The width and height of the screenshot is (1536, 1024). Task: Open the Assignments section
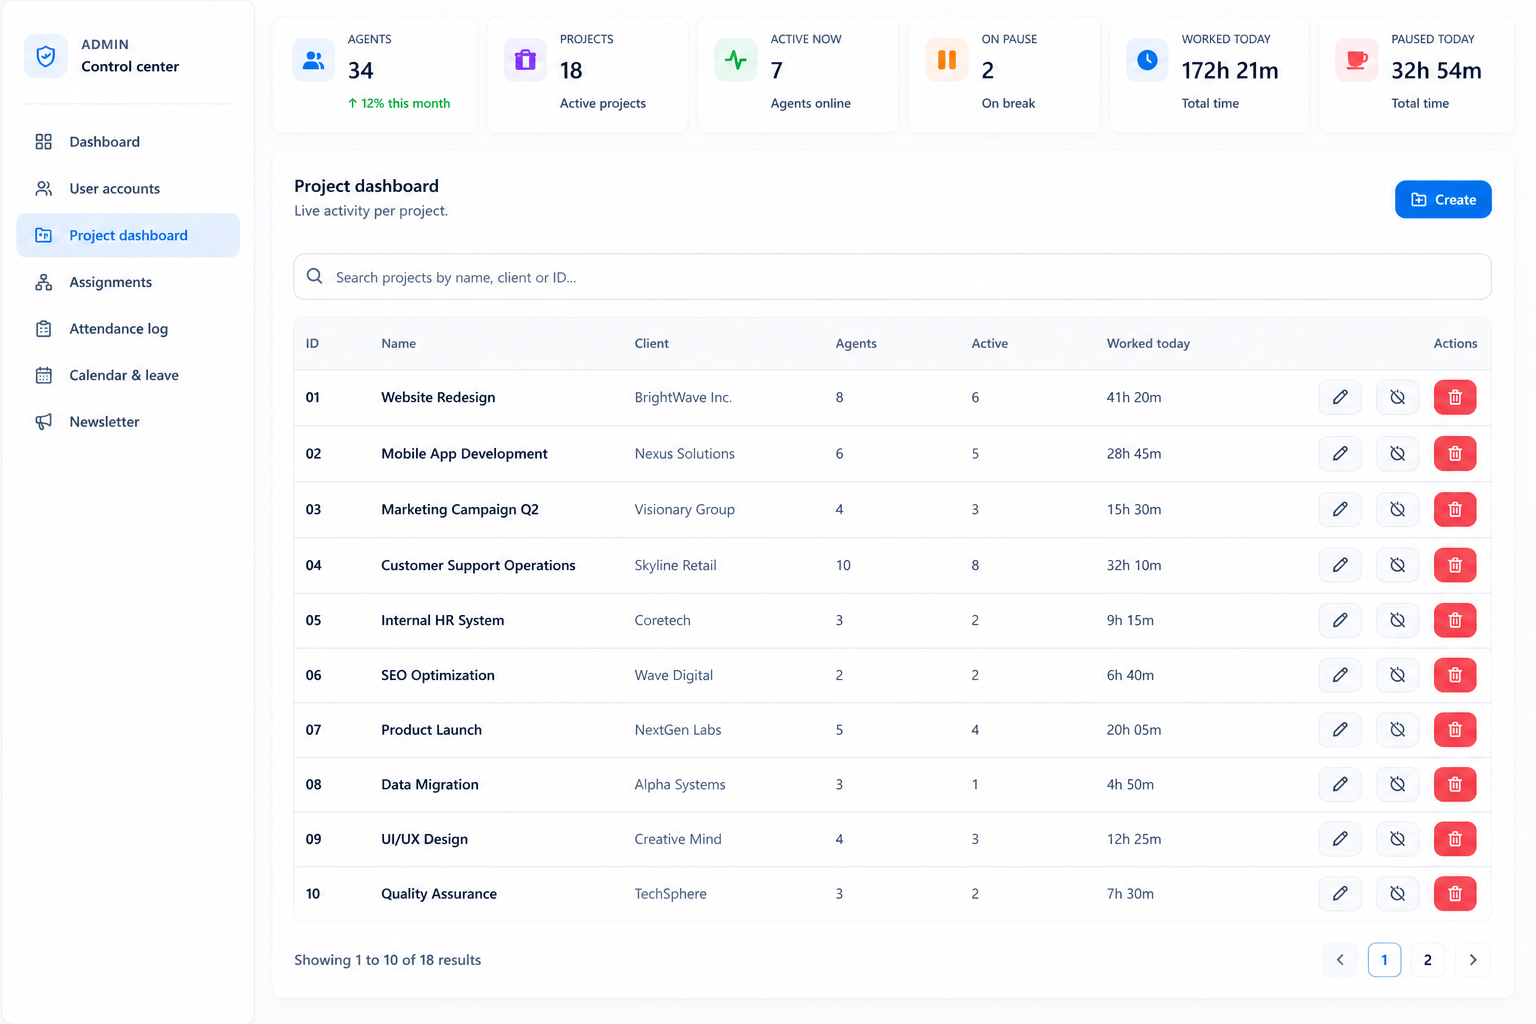pyautogui.click(x=128, y=282)
